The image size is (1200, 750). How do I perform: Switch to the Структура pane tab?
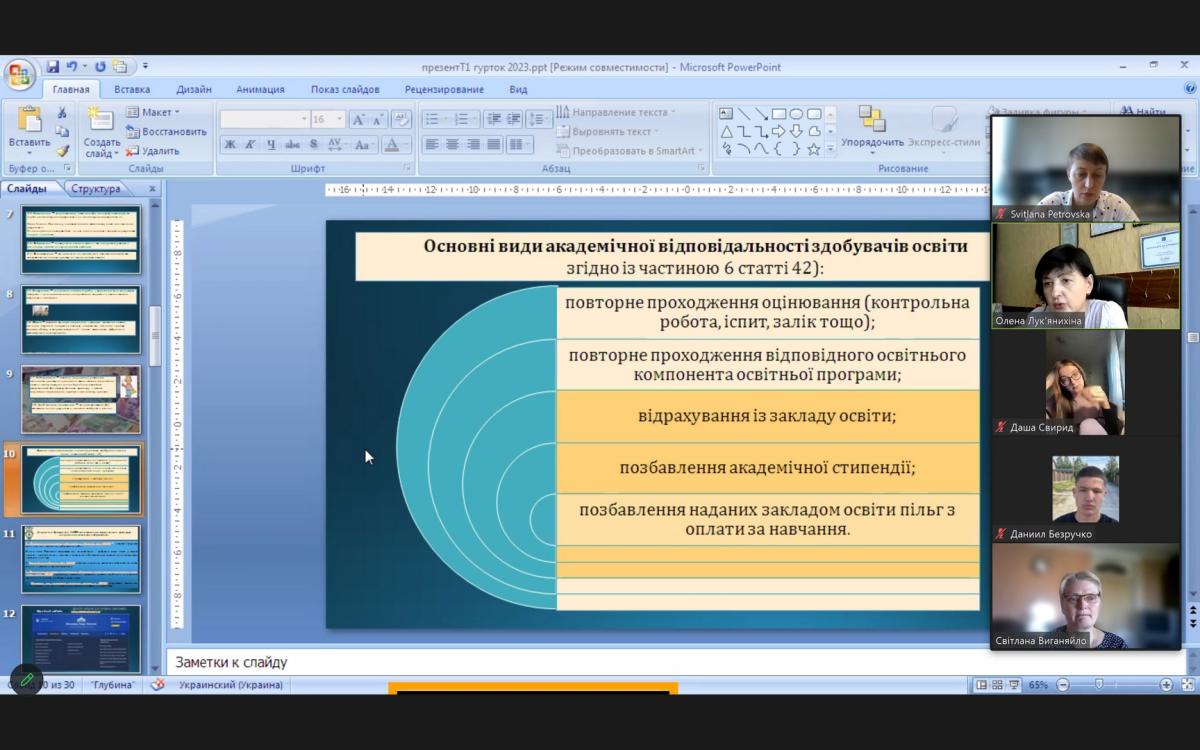96,188
